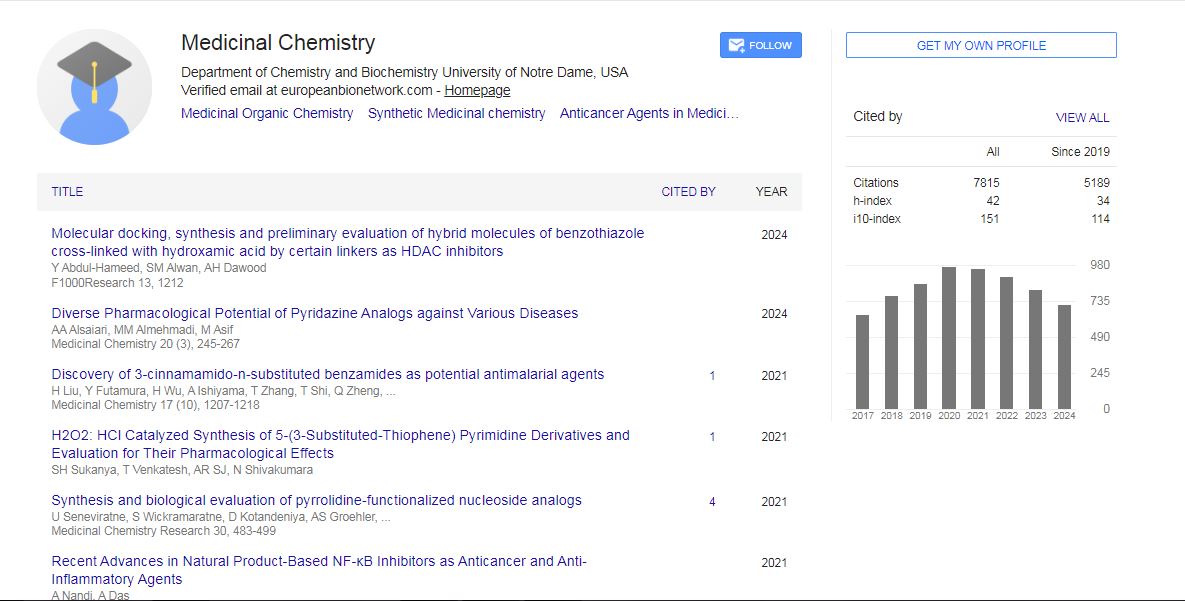Viewport: 1185px width, 601px height.
Task: Select Medicinal Organic Chemistry interest tag
Action: pyautogui.click(x=267, y=113)
